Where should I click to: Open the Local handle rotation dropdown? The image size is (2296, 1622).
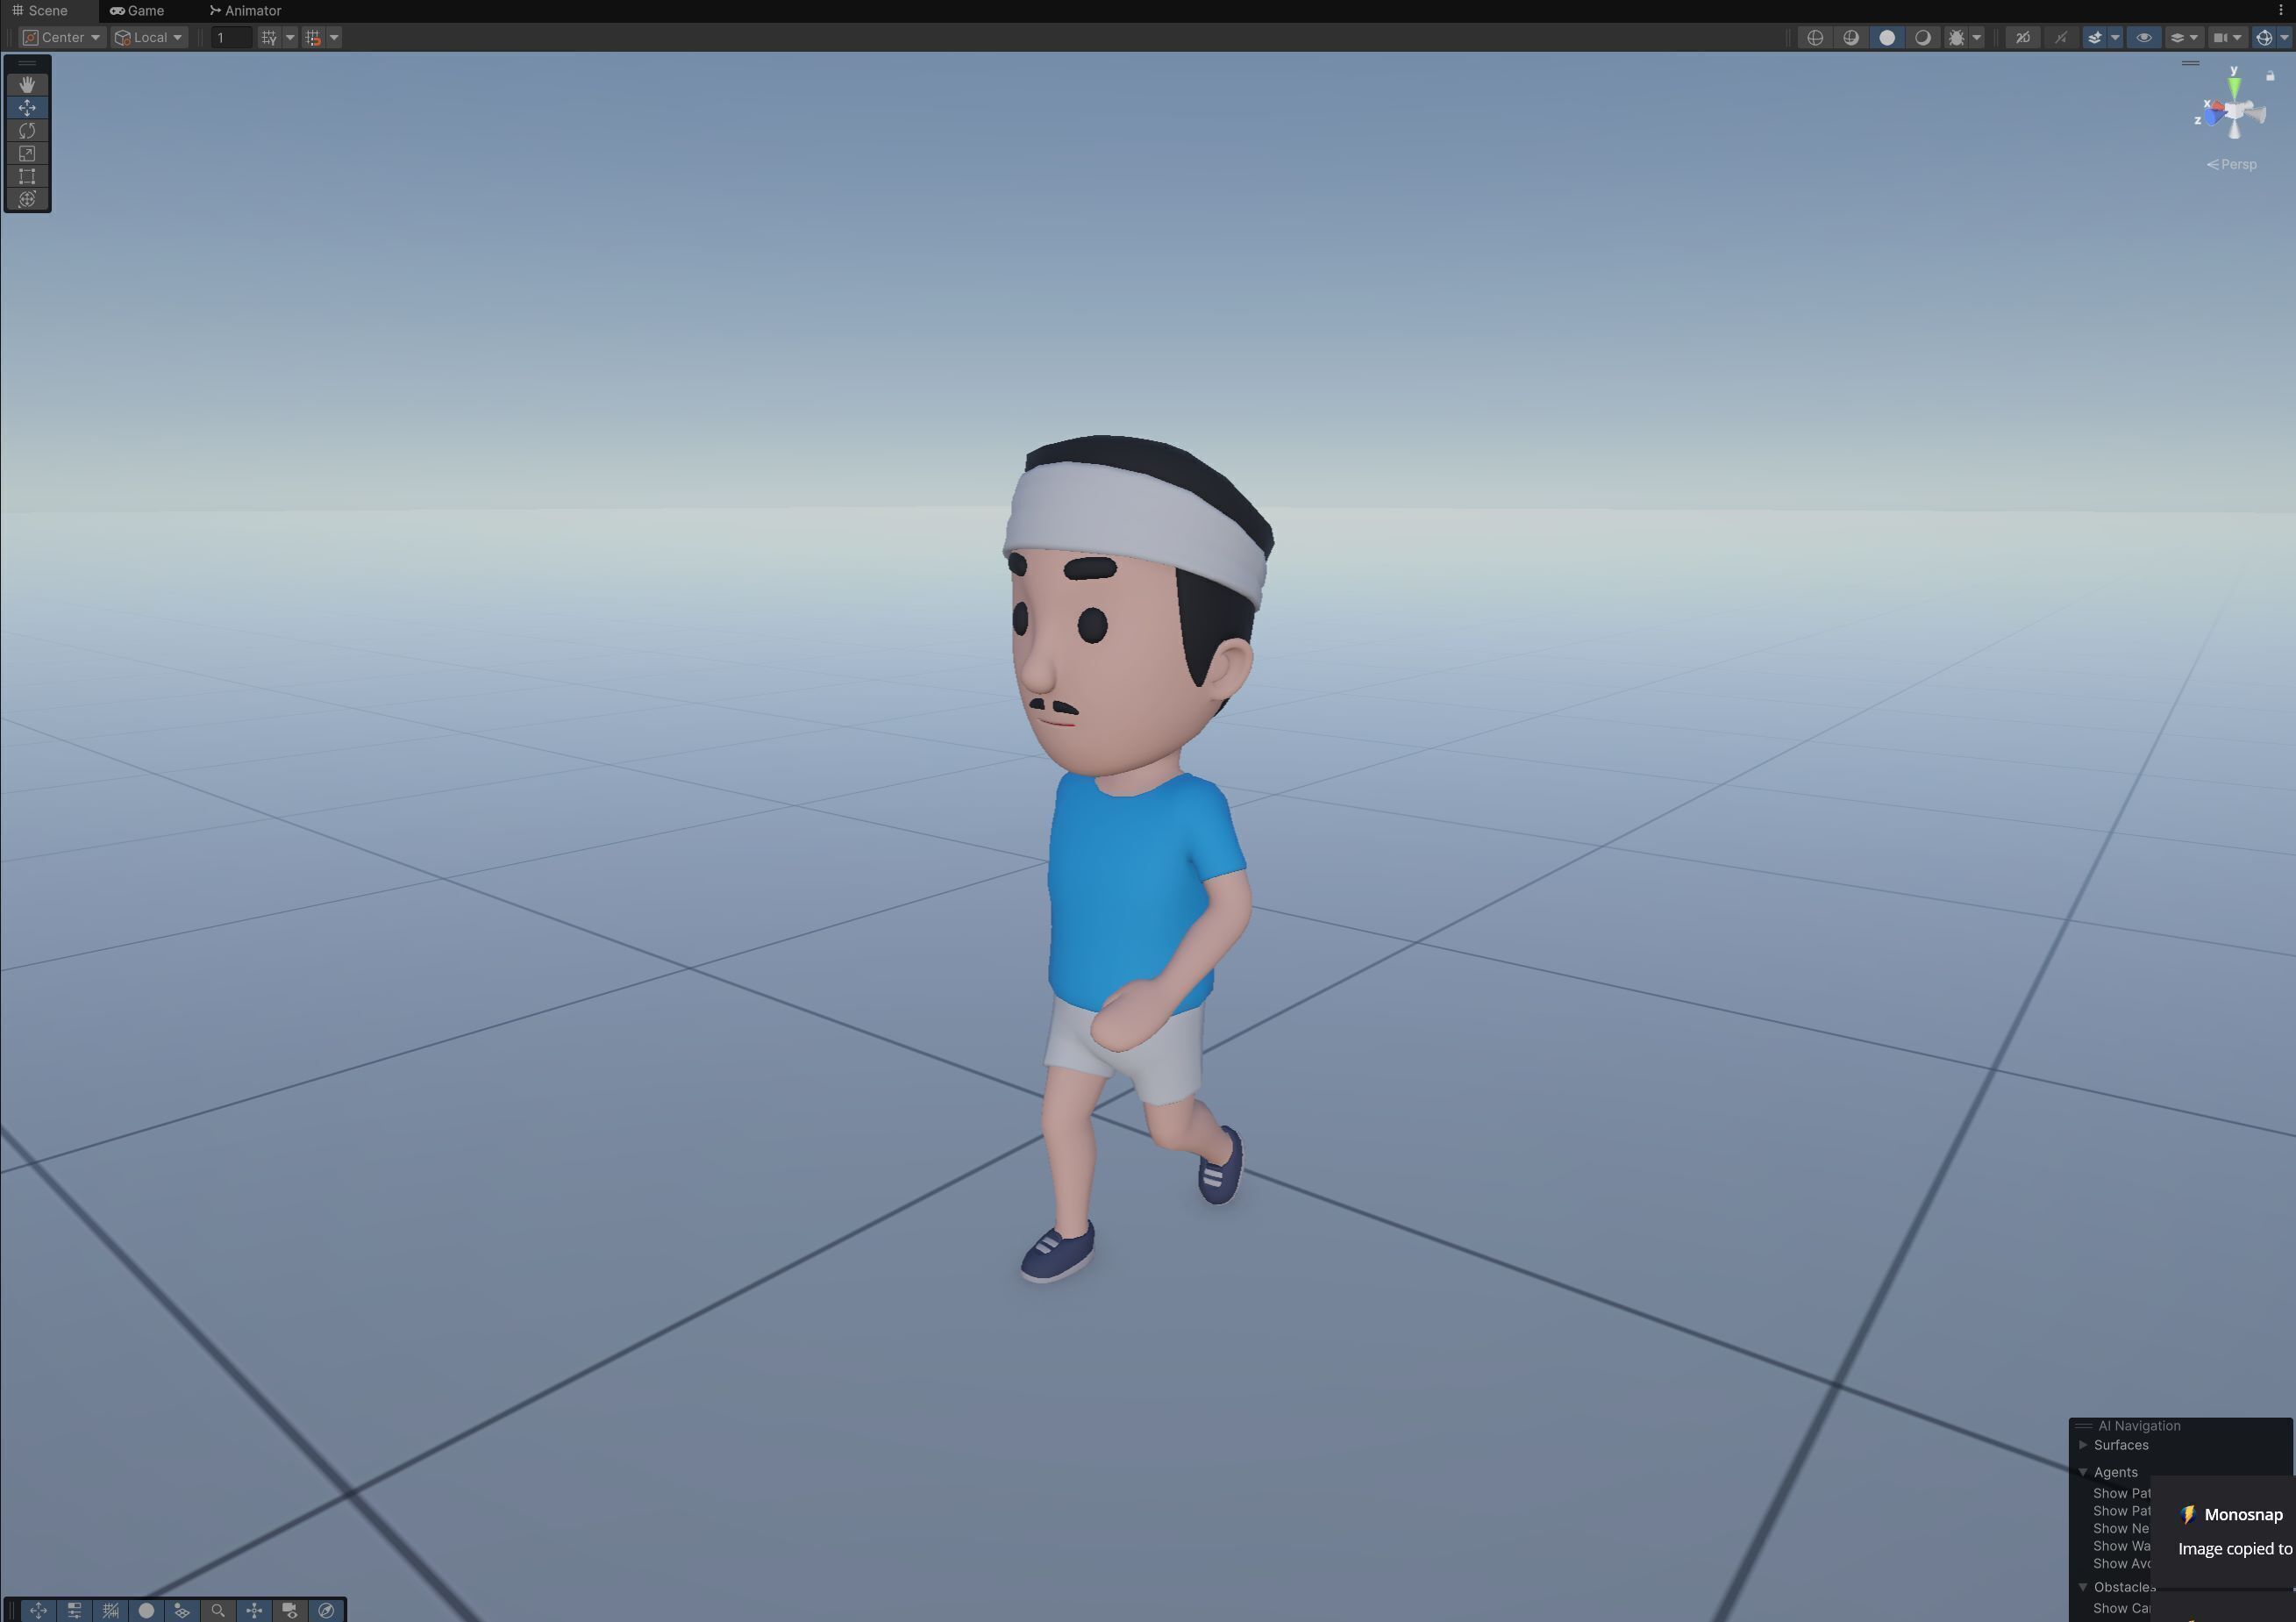click(149, 37)
